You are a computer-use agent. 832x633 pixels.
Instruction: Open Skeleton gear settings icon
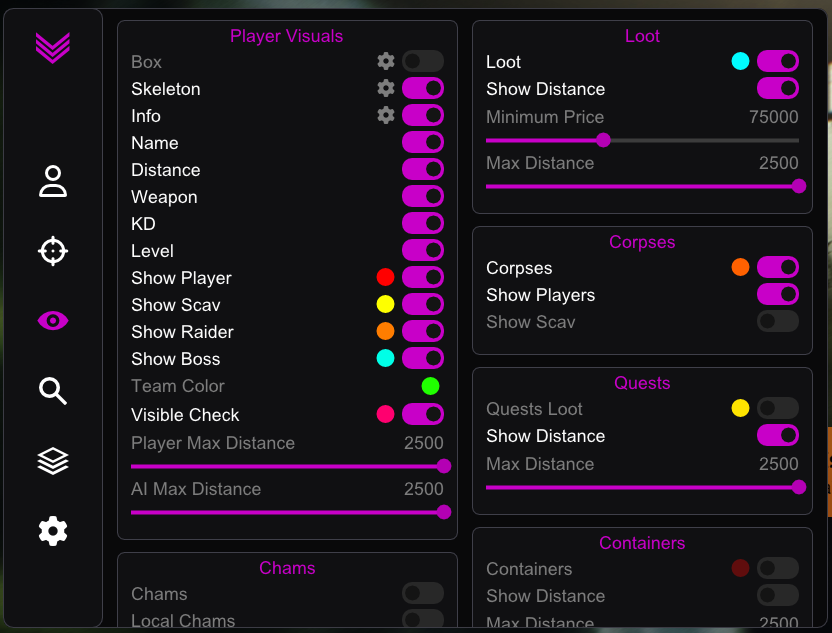[x=386, y=88]
